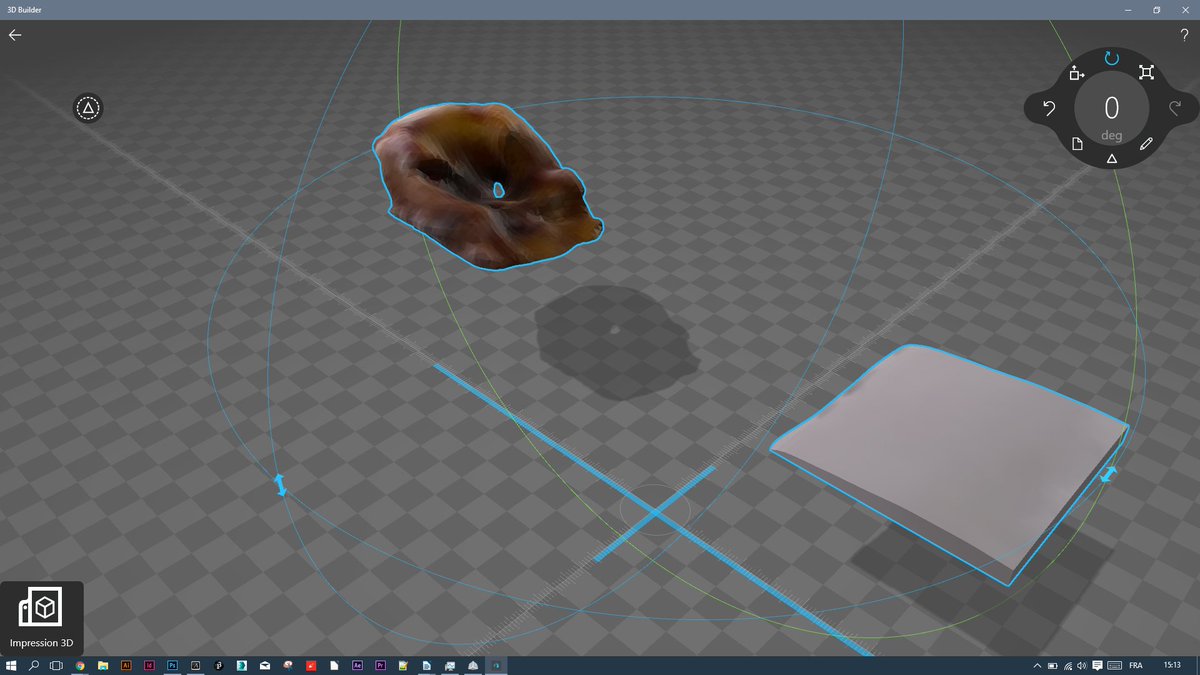Open the touch keyboard icon
1200x675 pixels.
[1114, 665]
